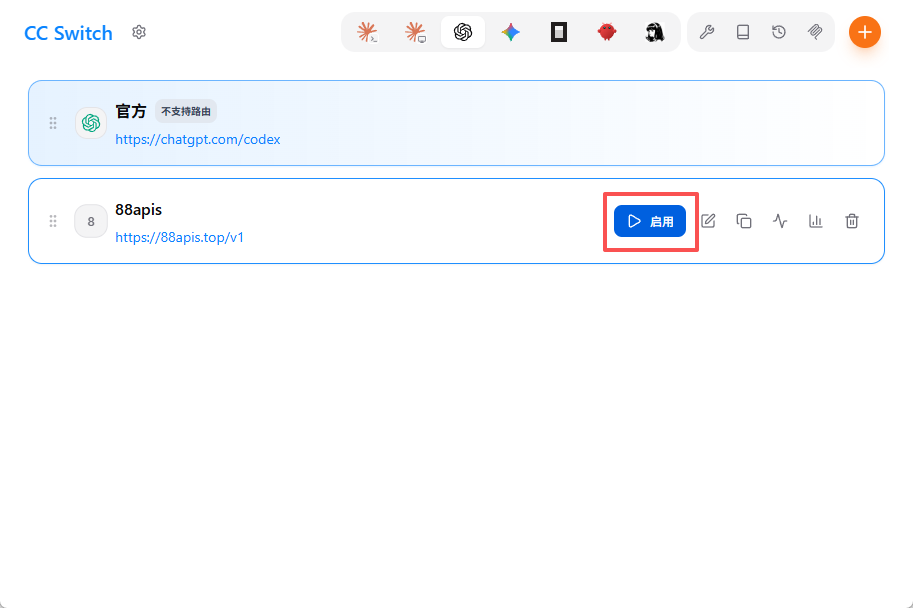Screen dimensions: 913x608
Task: Click the CC Switch title
Action: click(x=68, y=33)
